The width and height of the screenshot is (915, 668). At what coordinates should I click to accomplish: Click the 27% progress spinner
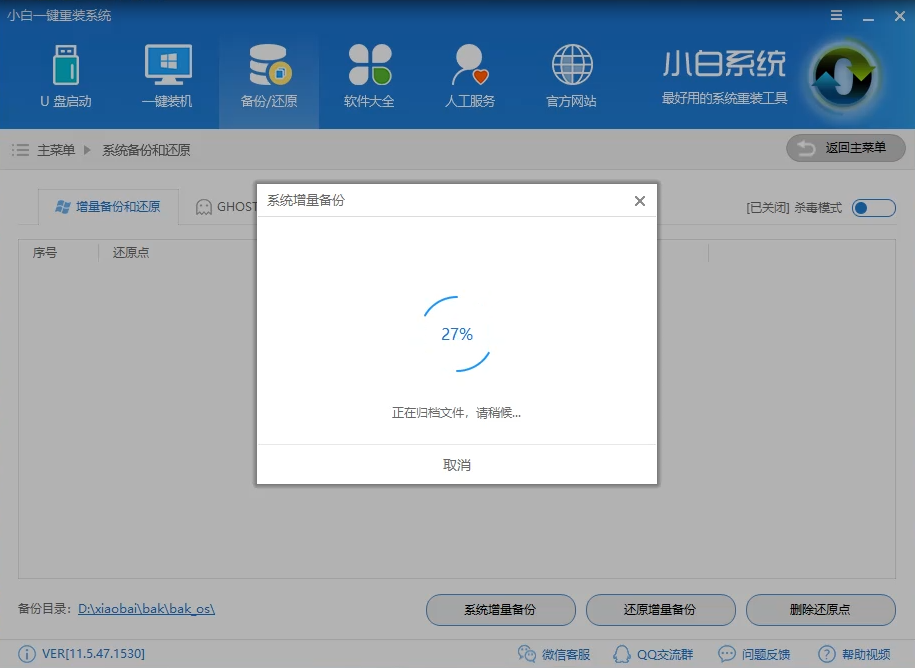tap(456, 333)
